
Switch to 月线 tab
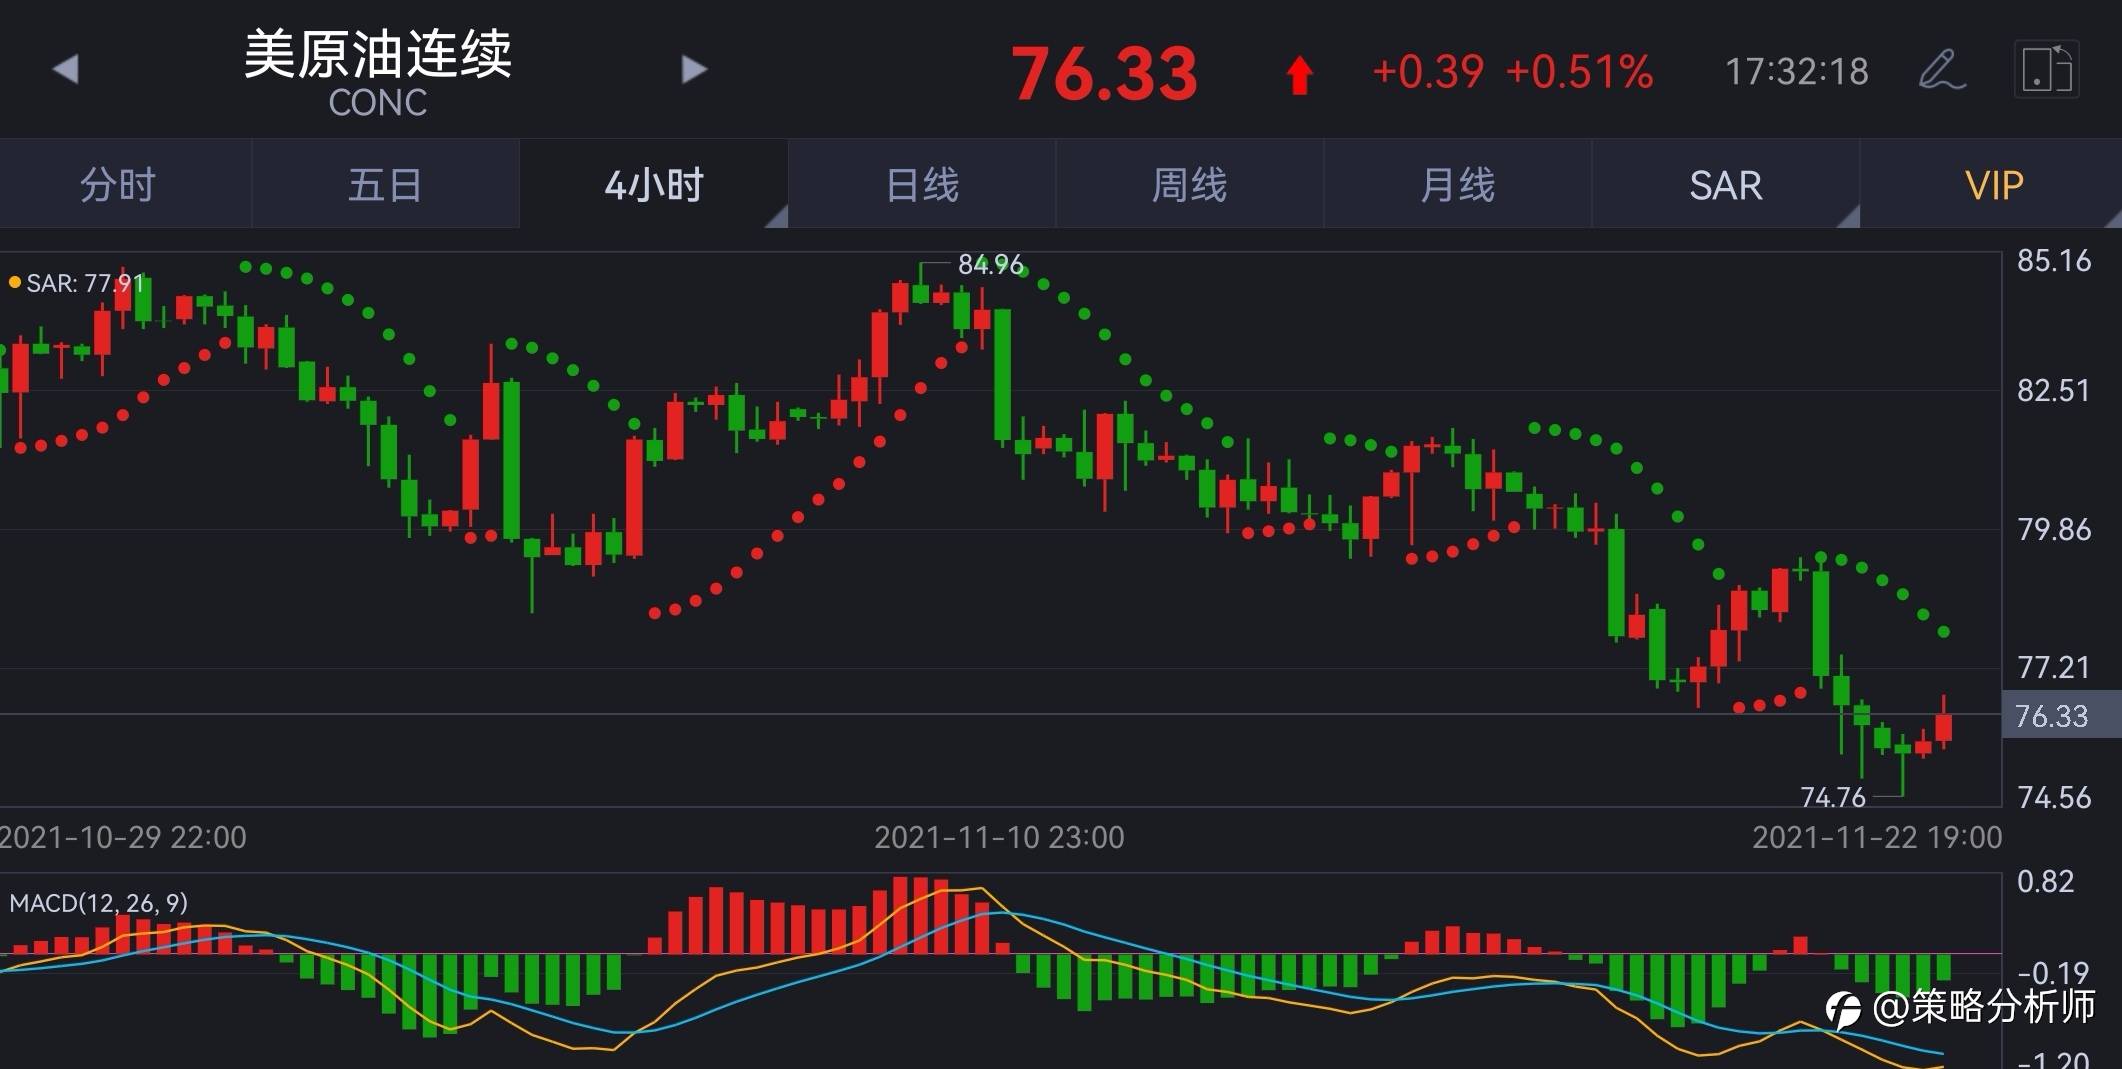(x=1457, y=185)
